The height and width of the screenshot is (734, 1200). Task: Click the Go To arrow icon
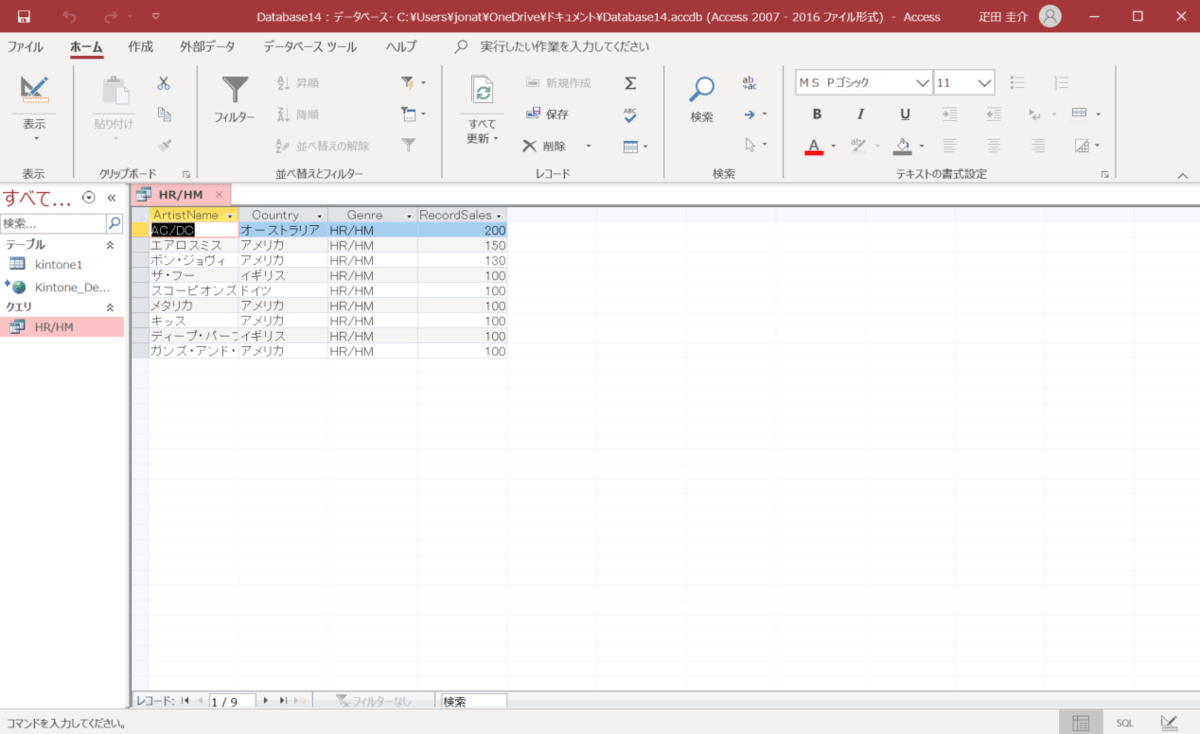(749, 114)
